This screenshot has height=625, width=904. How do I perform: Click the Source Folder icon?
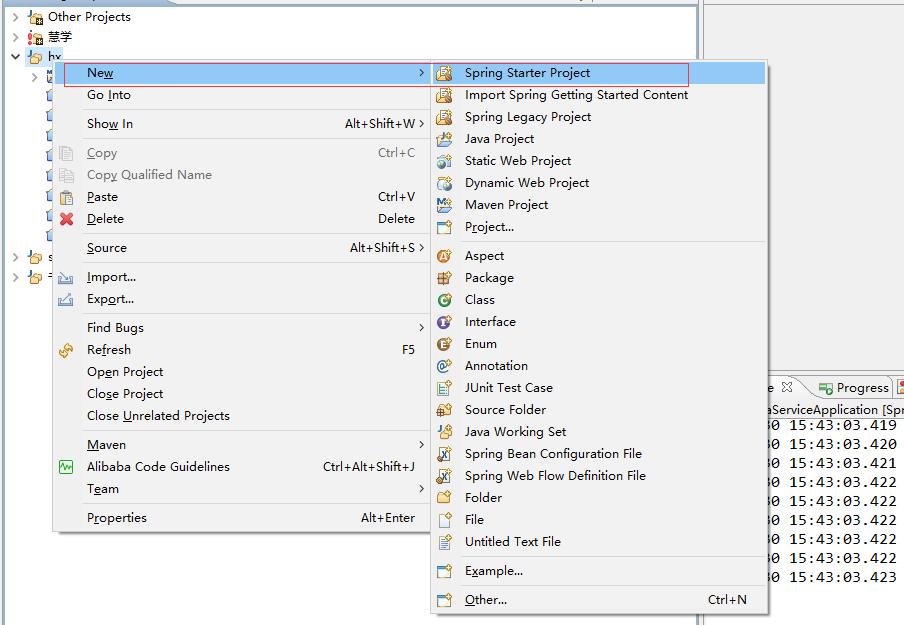click(445, 410)
